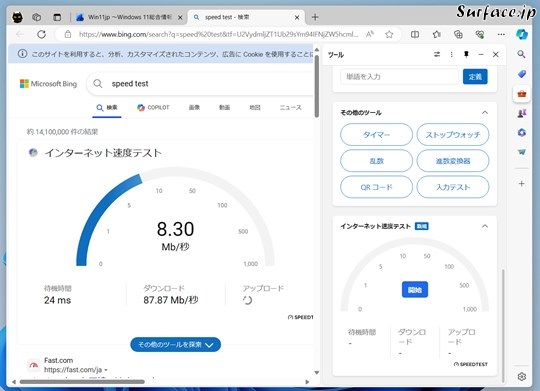
Task: Switch to the 動画 videos tab
Action: coord(225,107)
